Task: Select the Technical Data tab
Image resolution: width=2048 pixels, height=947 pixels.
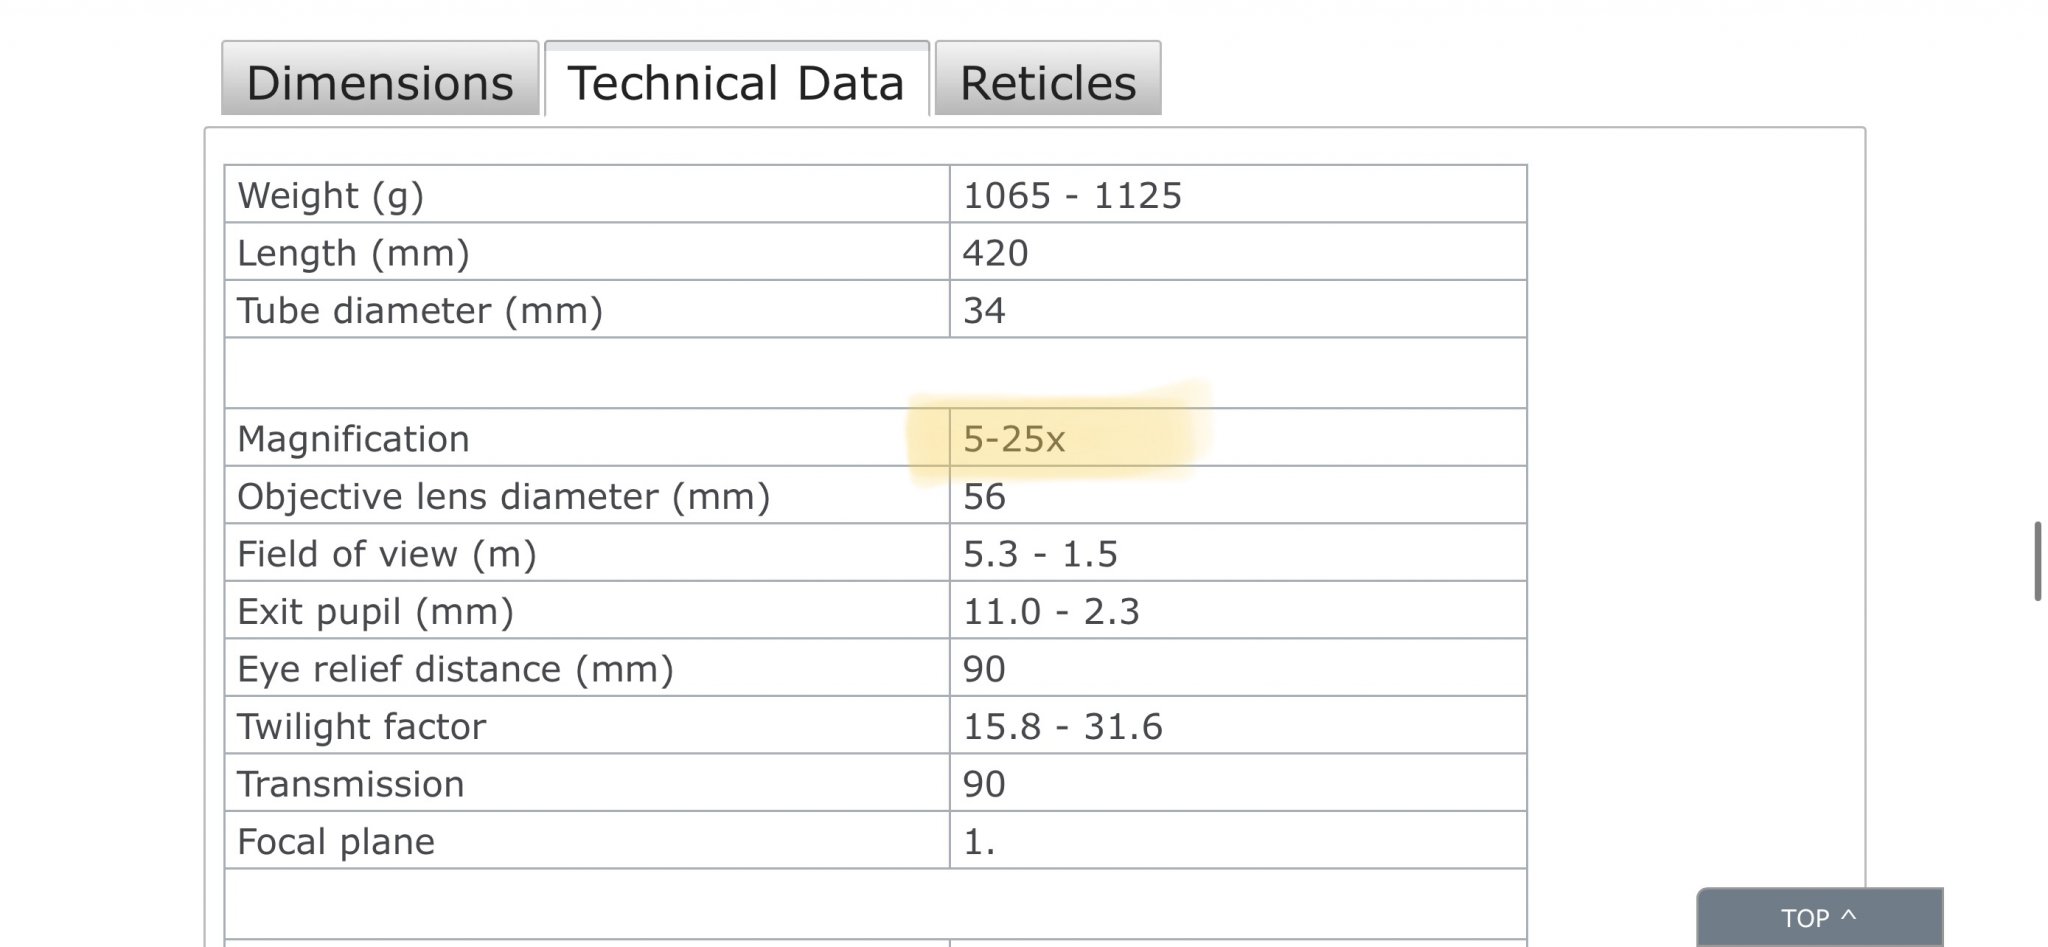Action: (736, 82)
